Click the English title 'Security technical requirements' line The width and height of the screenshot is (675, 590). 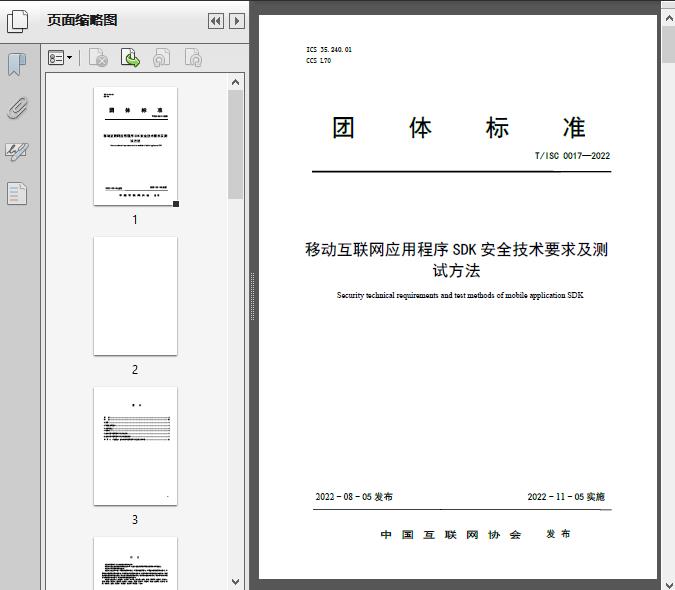click(460, 295)
